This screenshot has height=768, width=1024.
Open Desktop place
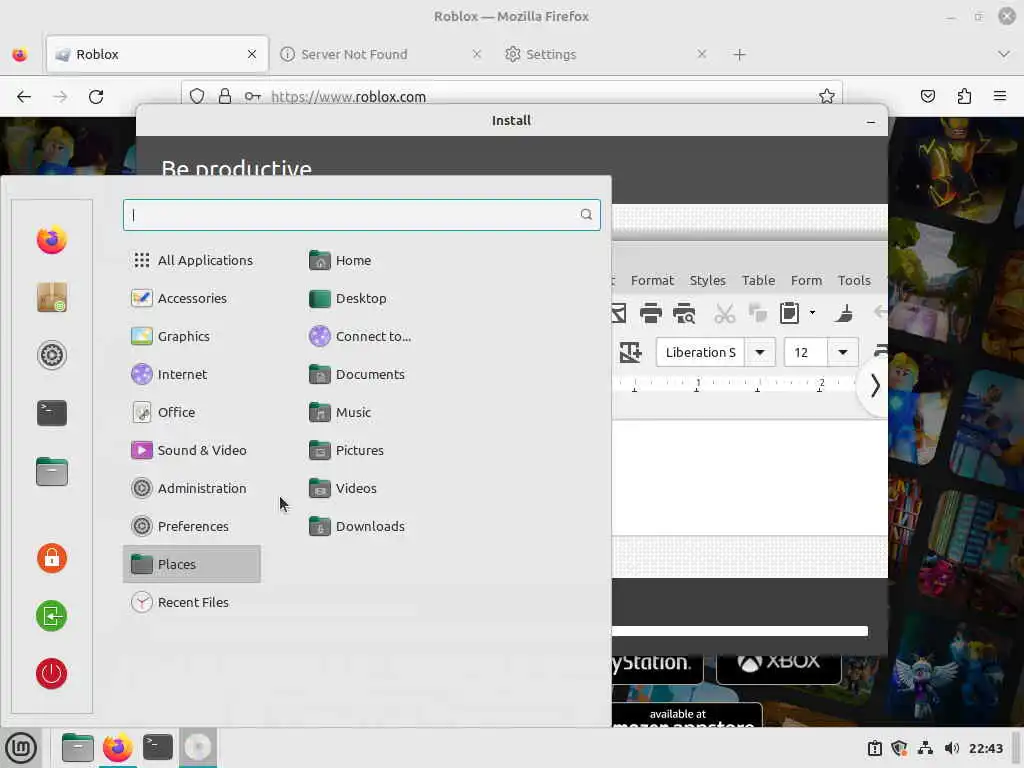point(348,298)
